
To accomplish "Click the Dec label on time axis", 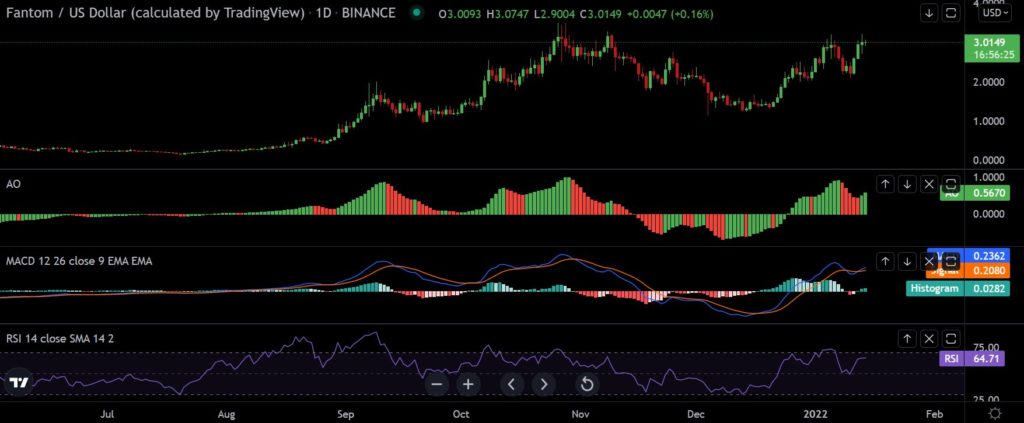I will pyautogui.click(x=696, y=414).
